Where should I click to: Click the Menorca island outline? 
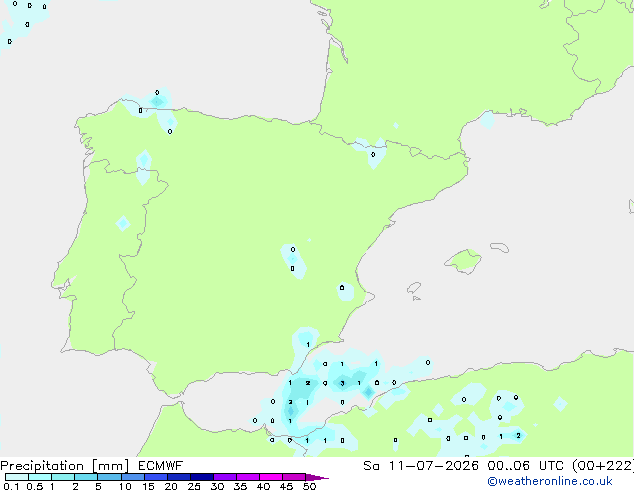[x=500, y=247]
